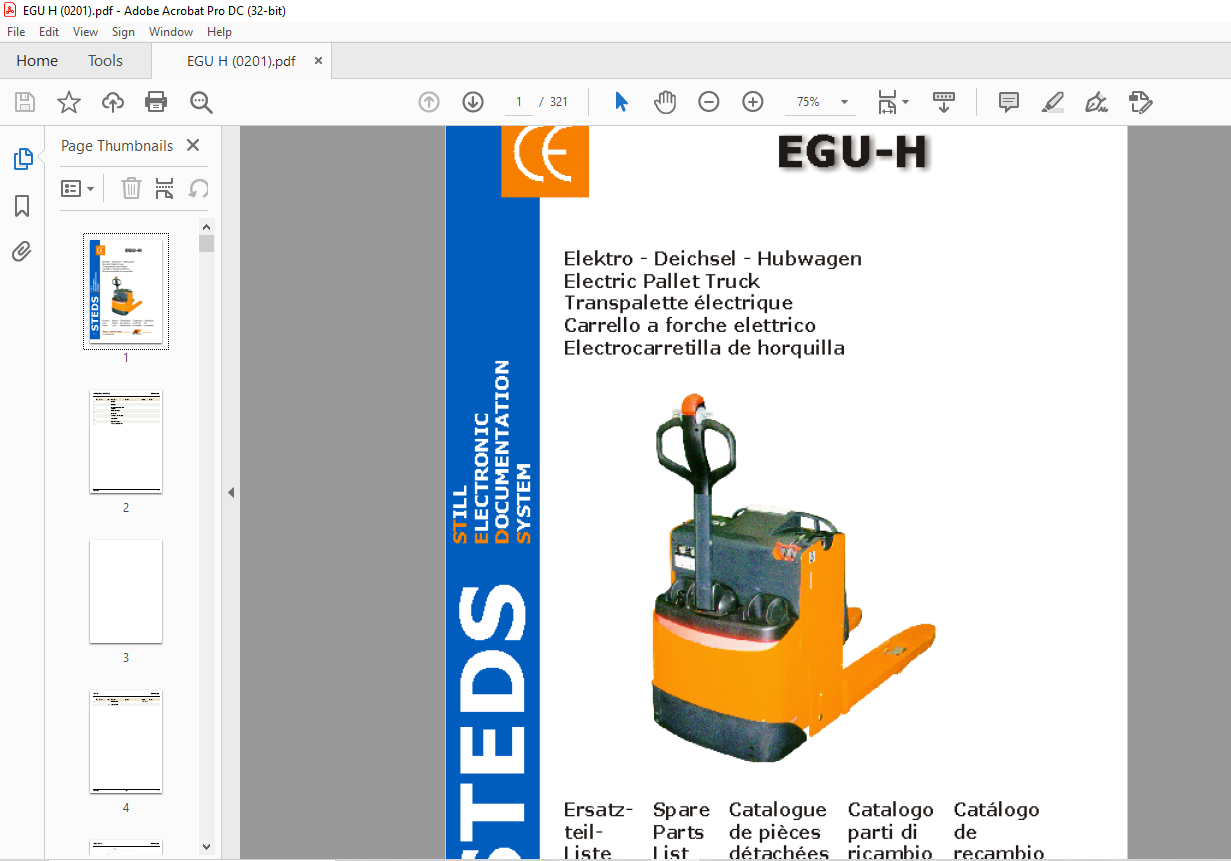Zoom in with the plus button
The width and height of the screenshot is (1231, 861).
[x=753, y=102]
